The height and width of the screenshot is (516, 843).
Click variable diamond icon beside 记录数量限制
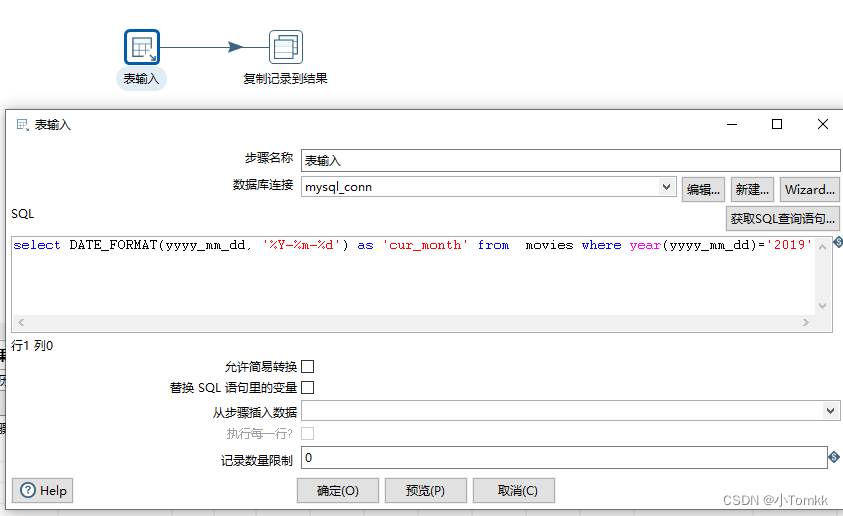(834, 457)
